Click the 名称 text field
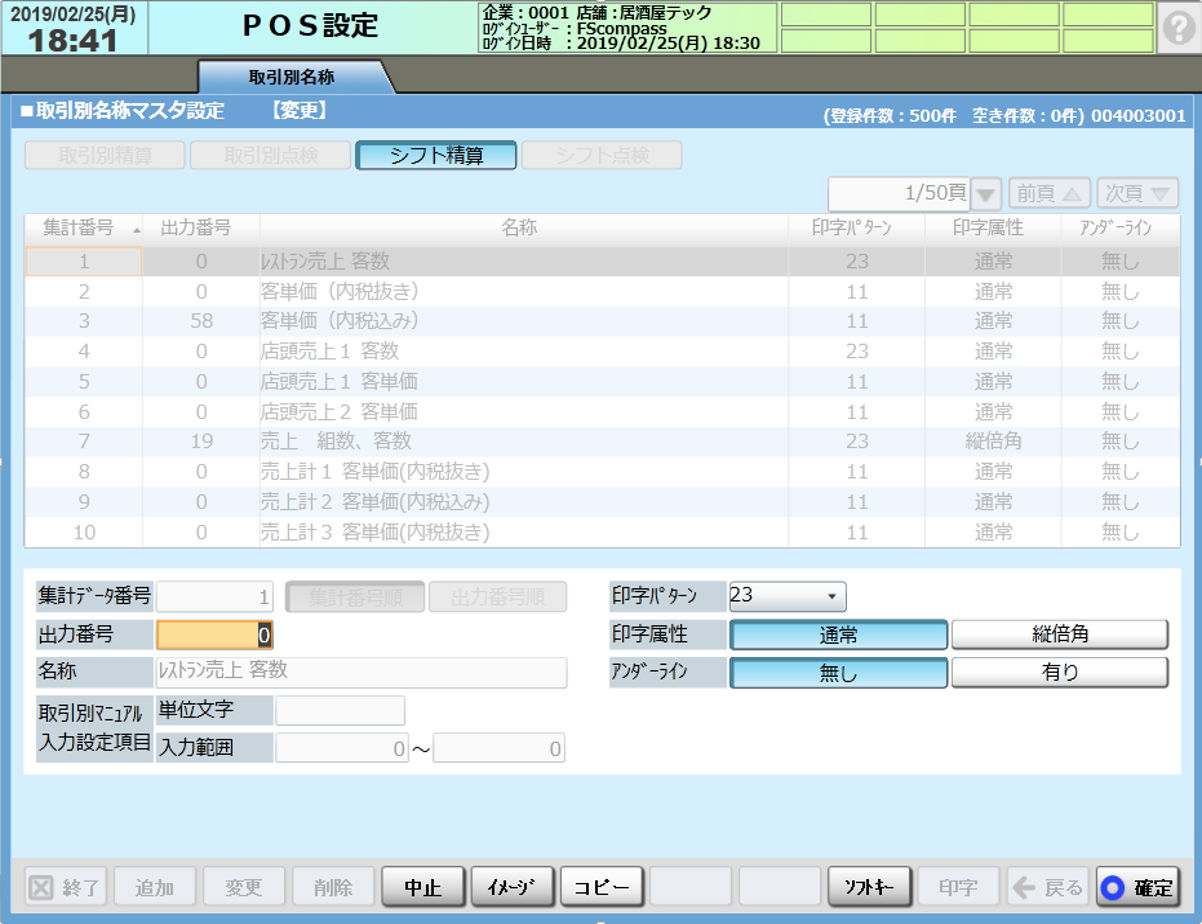The height and width of the screenshot is (924, 1202). coord(362,673)
